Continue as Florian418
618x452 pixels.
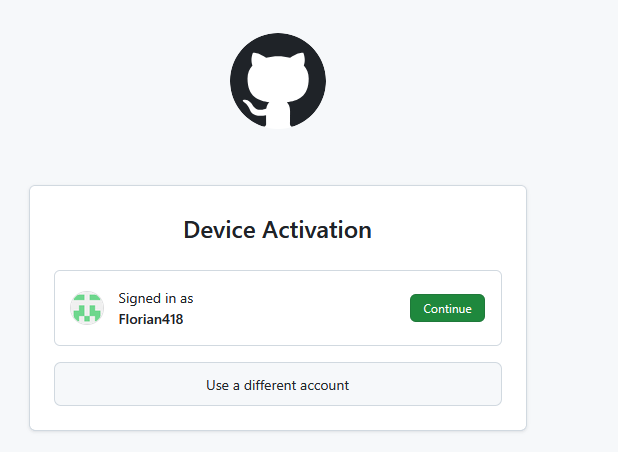[x=447, y=308]
